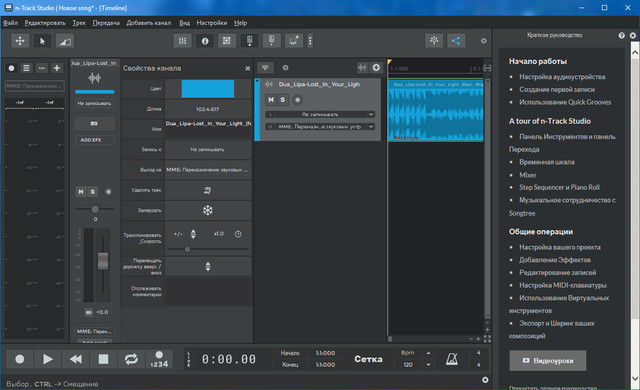640x390 pixels.
Task: Click the transpose up/down stepper
Action: (193, 234)
